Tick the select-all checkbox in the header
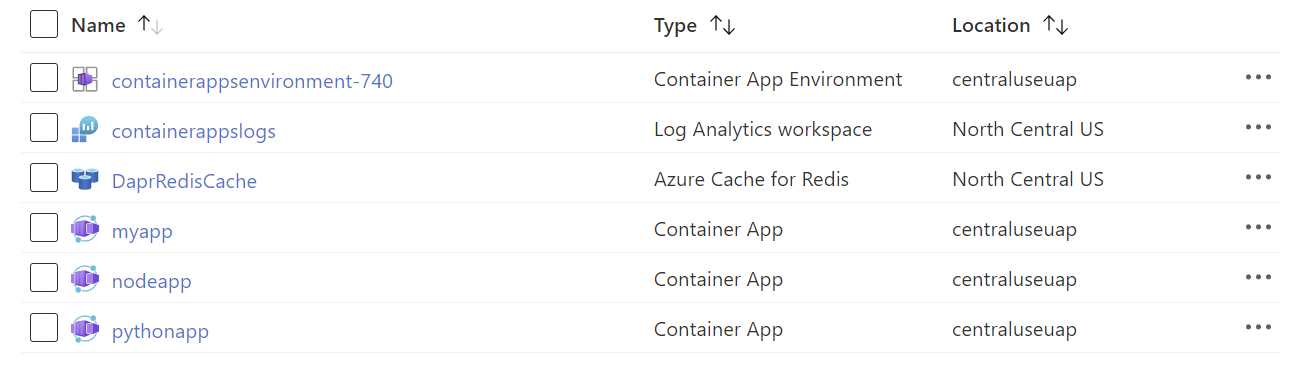This screenshot has width=1292, height=377. [44, 24]
